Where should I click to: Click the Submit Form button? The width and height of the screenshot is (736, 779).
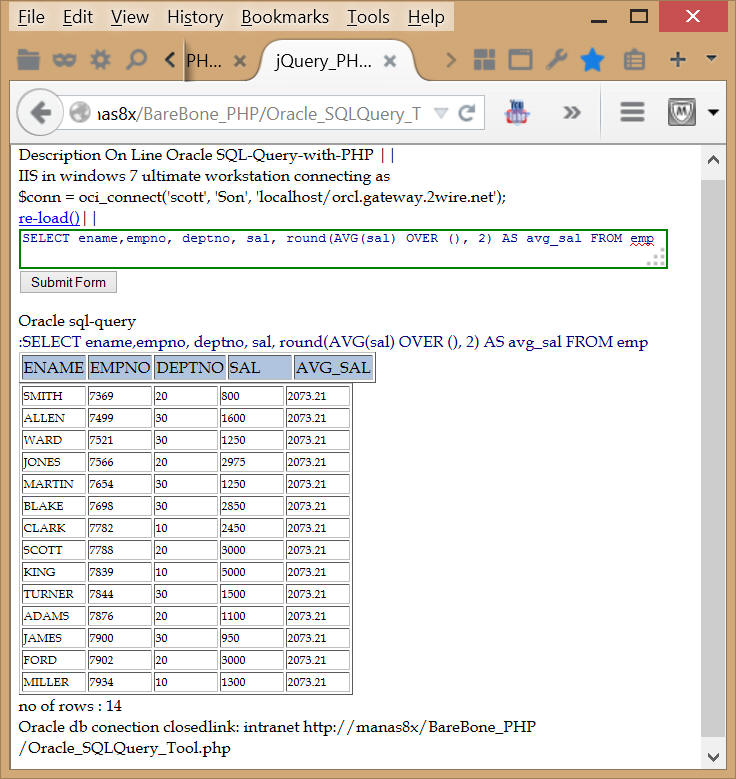[x=68, y=282]
